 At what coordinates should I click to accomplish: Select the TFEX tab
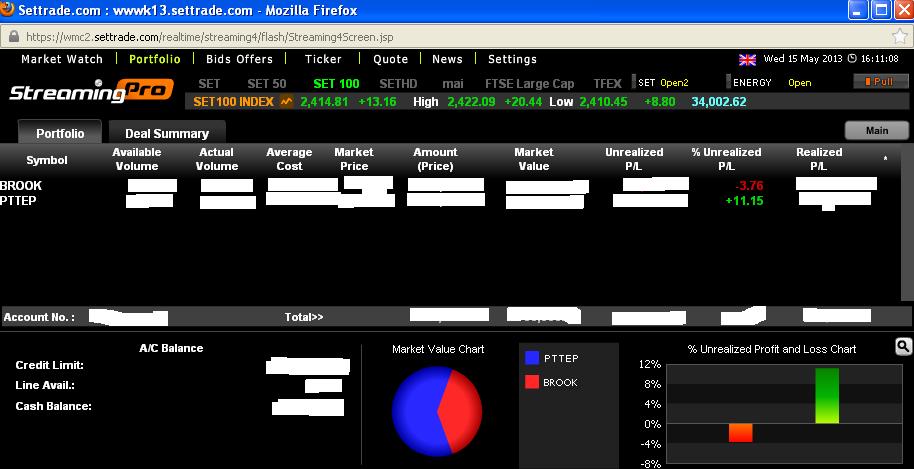607,83
